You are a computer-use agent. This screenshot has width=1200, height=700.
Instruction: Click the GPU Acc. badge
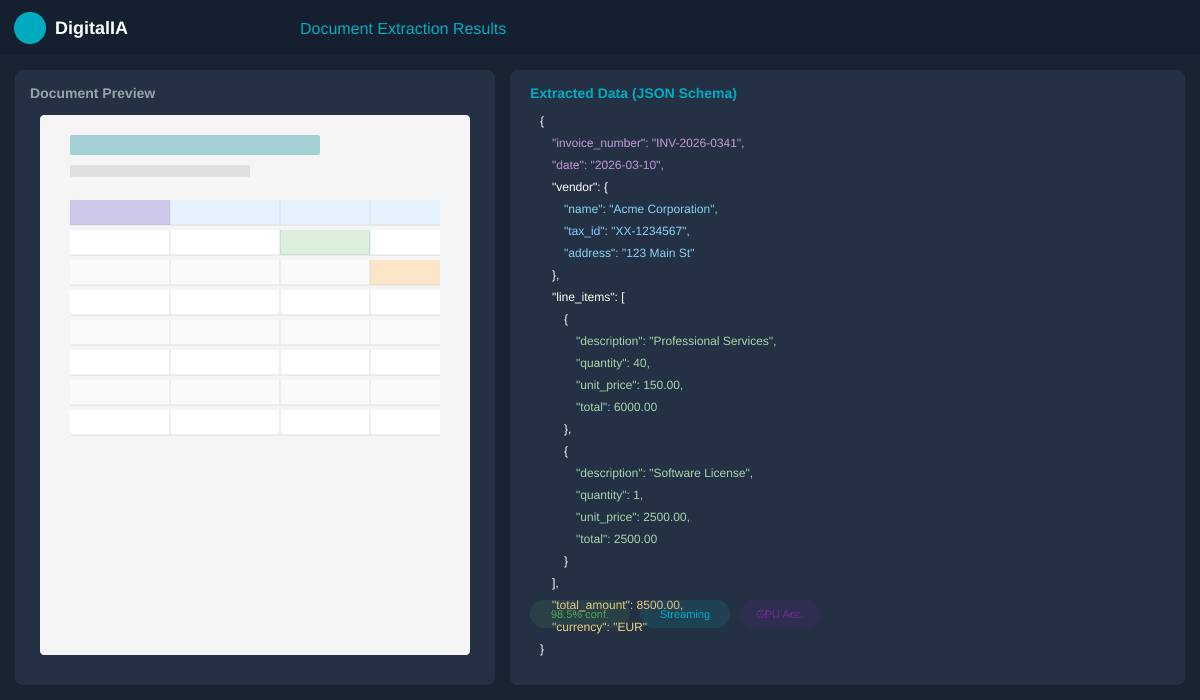pos(779,614)
